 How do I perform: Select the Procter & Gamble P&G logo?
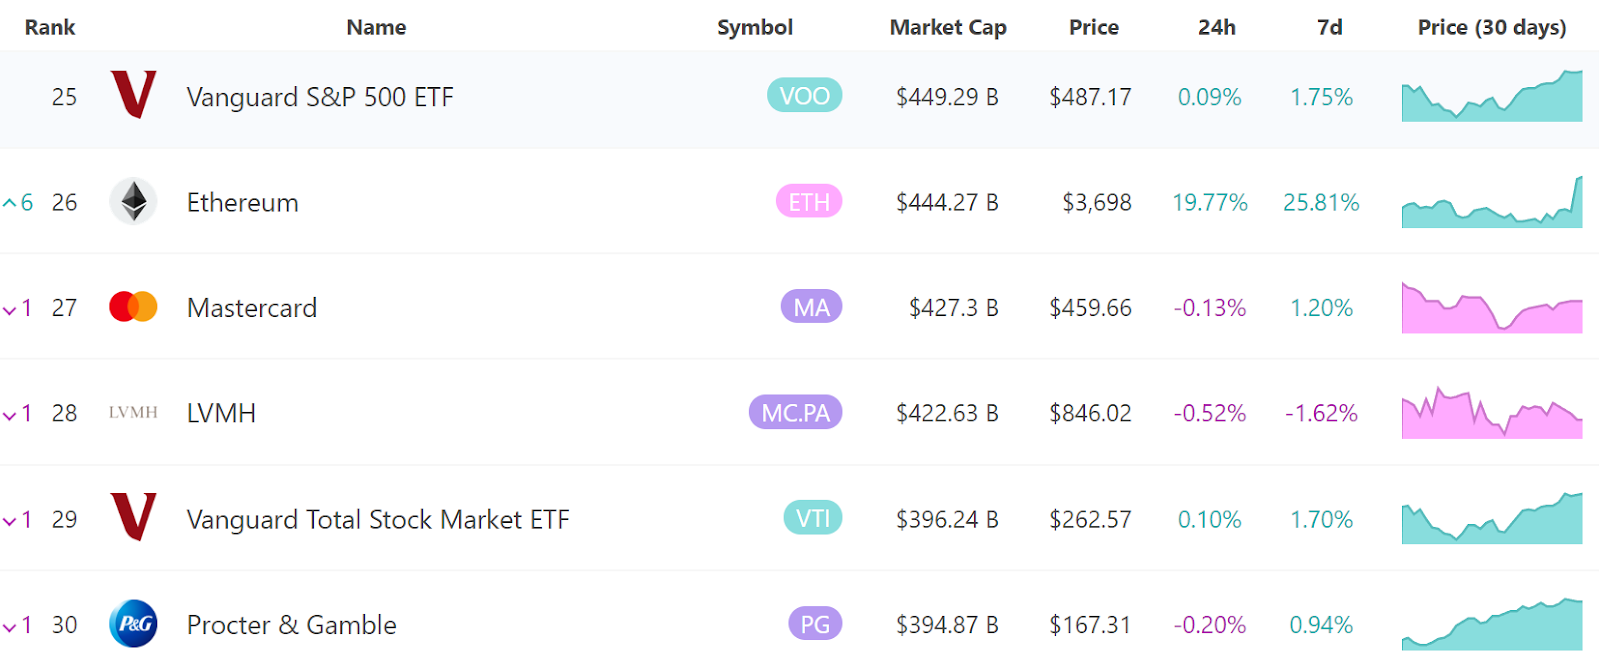(x=133, y=624)
